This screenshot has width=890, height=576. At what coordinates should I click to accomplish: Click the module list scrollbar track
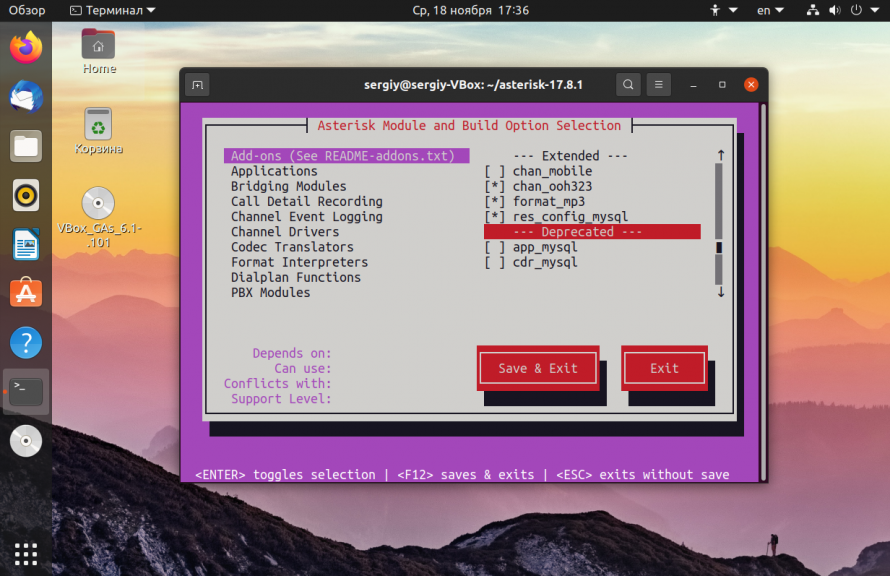719,224
